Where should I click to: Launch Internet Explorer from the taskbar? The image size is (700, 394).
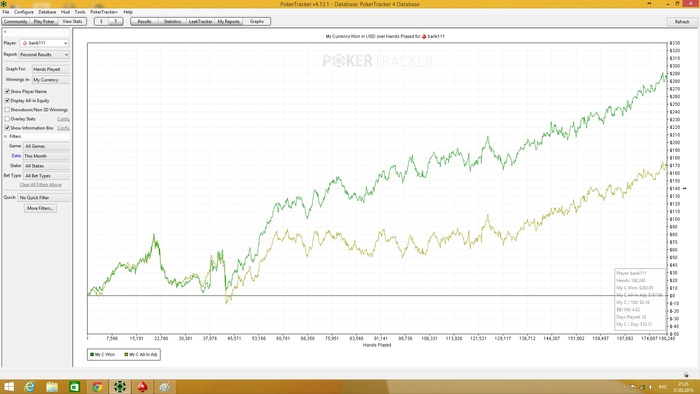click(29, 386)
